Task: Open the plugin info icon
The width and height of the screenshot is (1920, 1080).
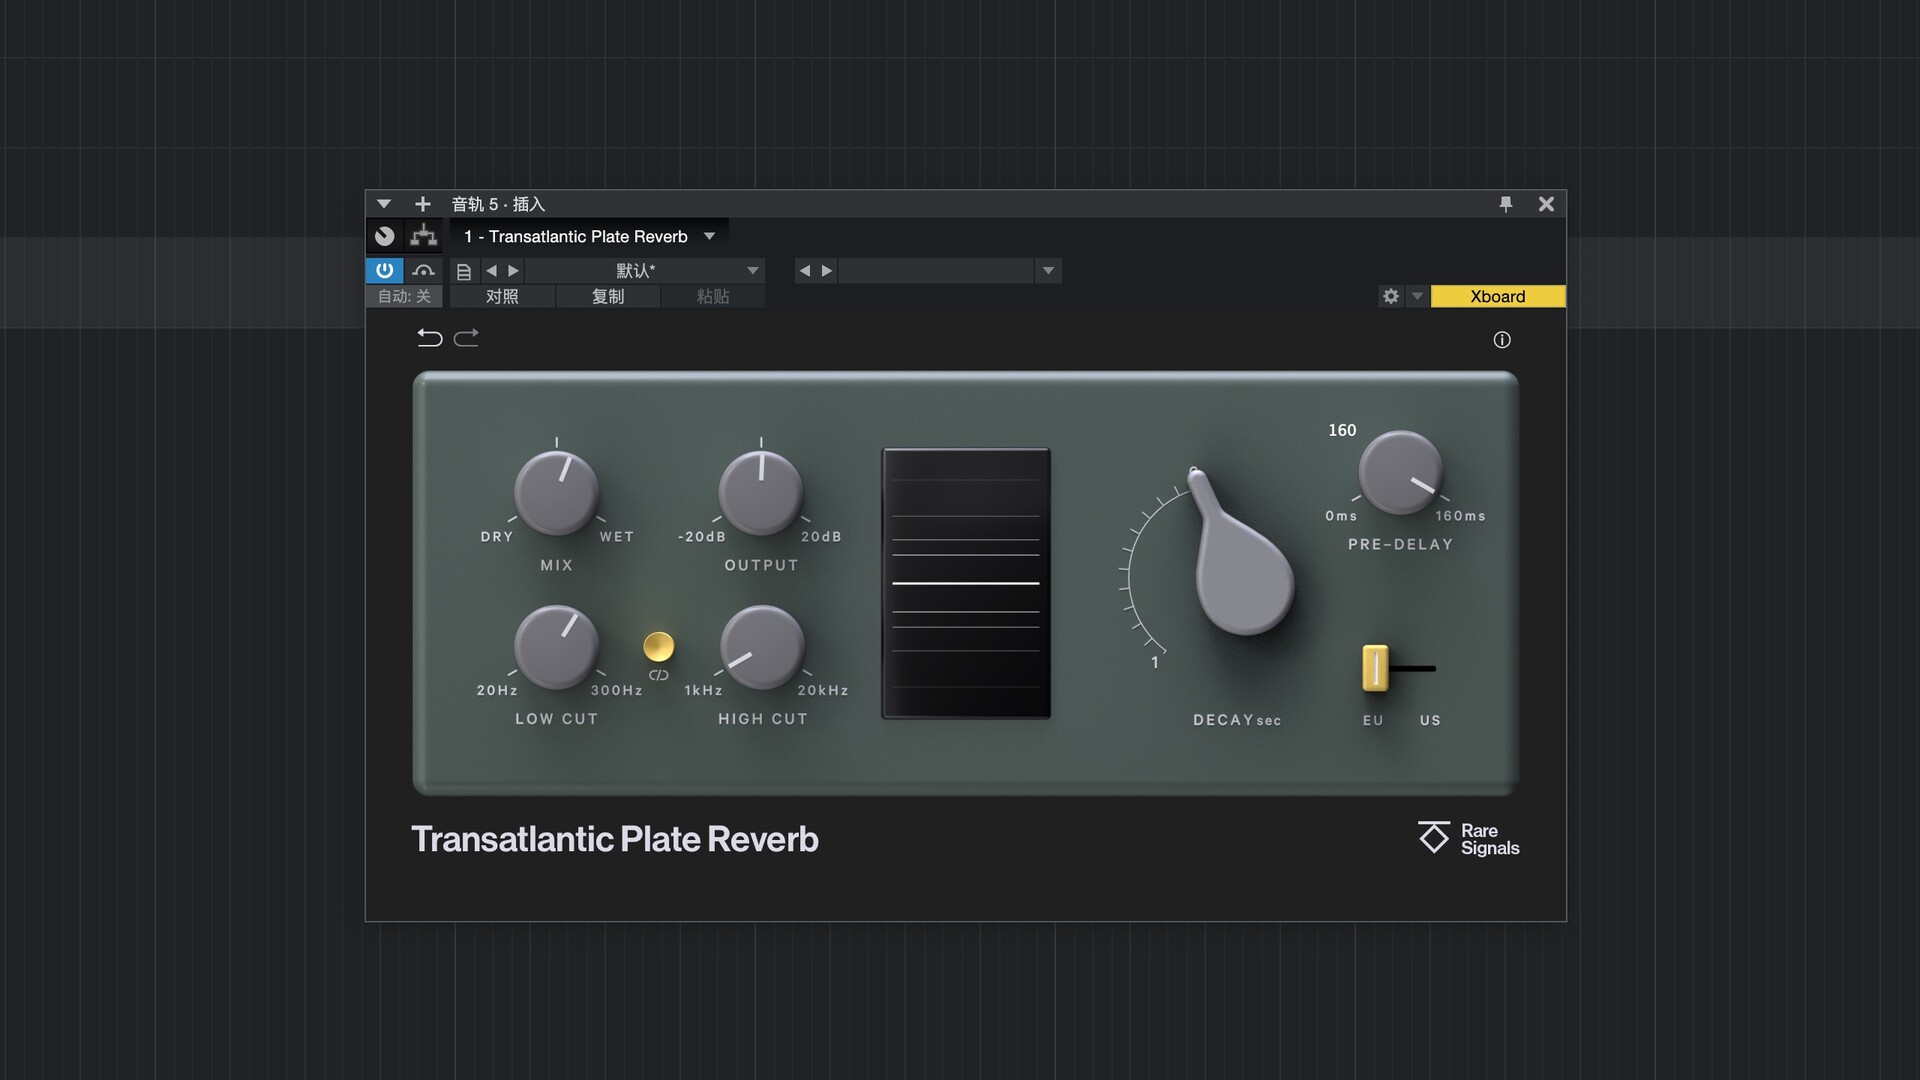Action: tap(1501, 340)
